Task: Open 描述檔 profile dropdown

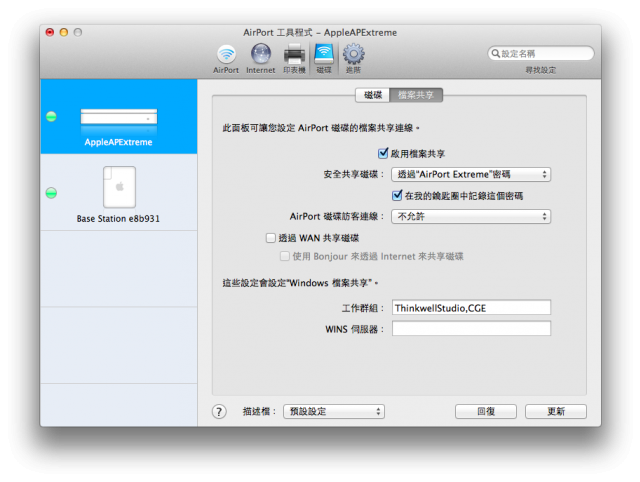Action: [334, 411]
